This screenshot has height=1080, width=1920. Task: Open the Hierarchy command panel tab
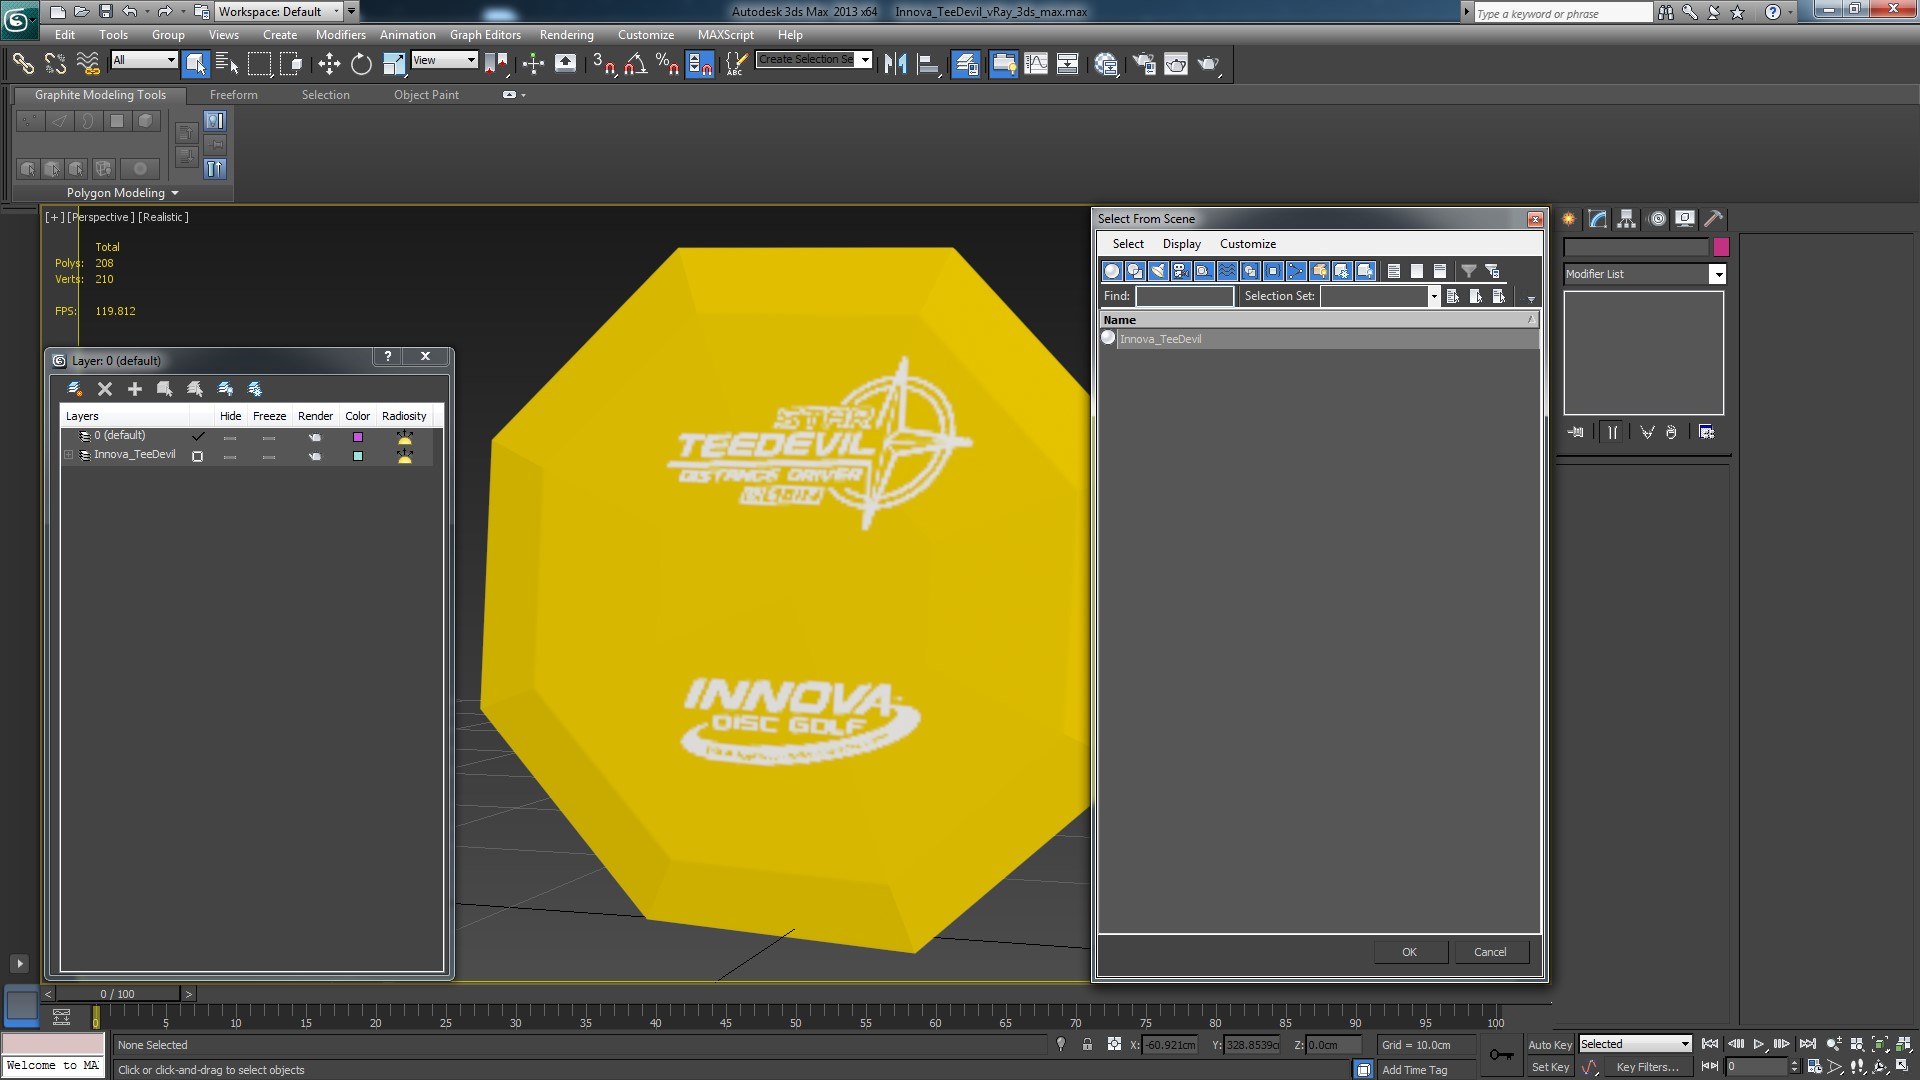pos(1627,219)
